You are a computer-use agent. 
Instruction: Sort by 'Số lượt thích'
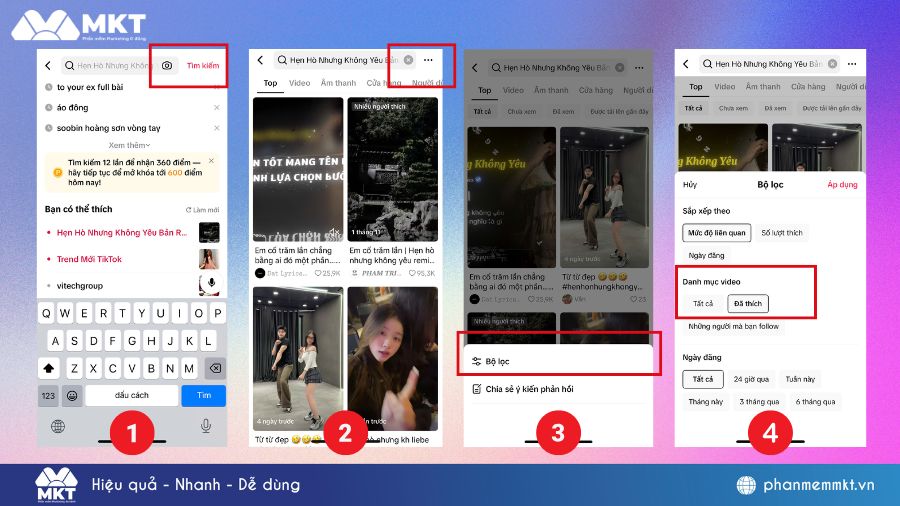tap(782, 233)
